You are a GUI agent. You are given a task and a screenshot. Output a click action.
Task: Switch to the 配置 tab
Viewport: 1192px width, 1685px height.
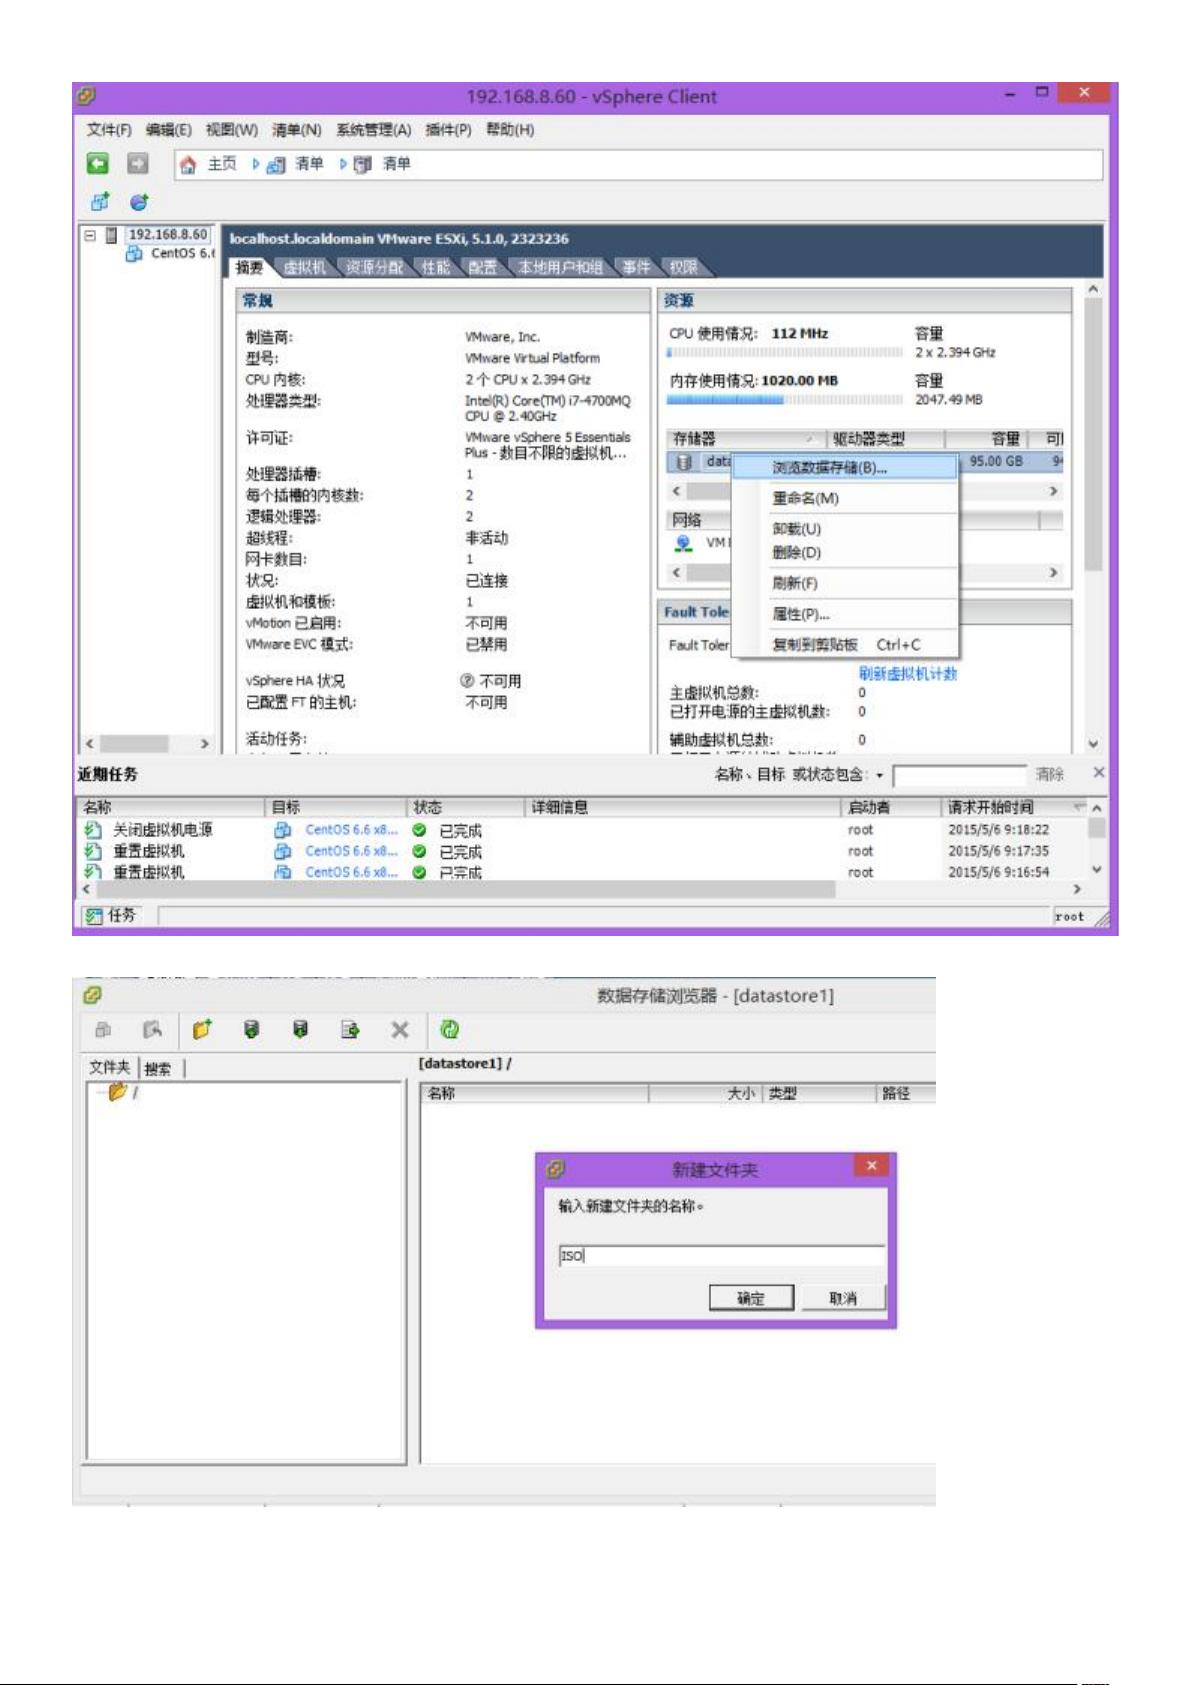tap(482, 267)
